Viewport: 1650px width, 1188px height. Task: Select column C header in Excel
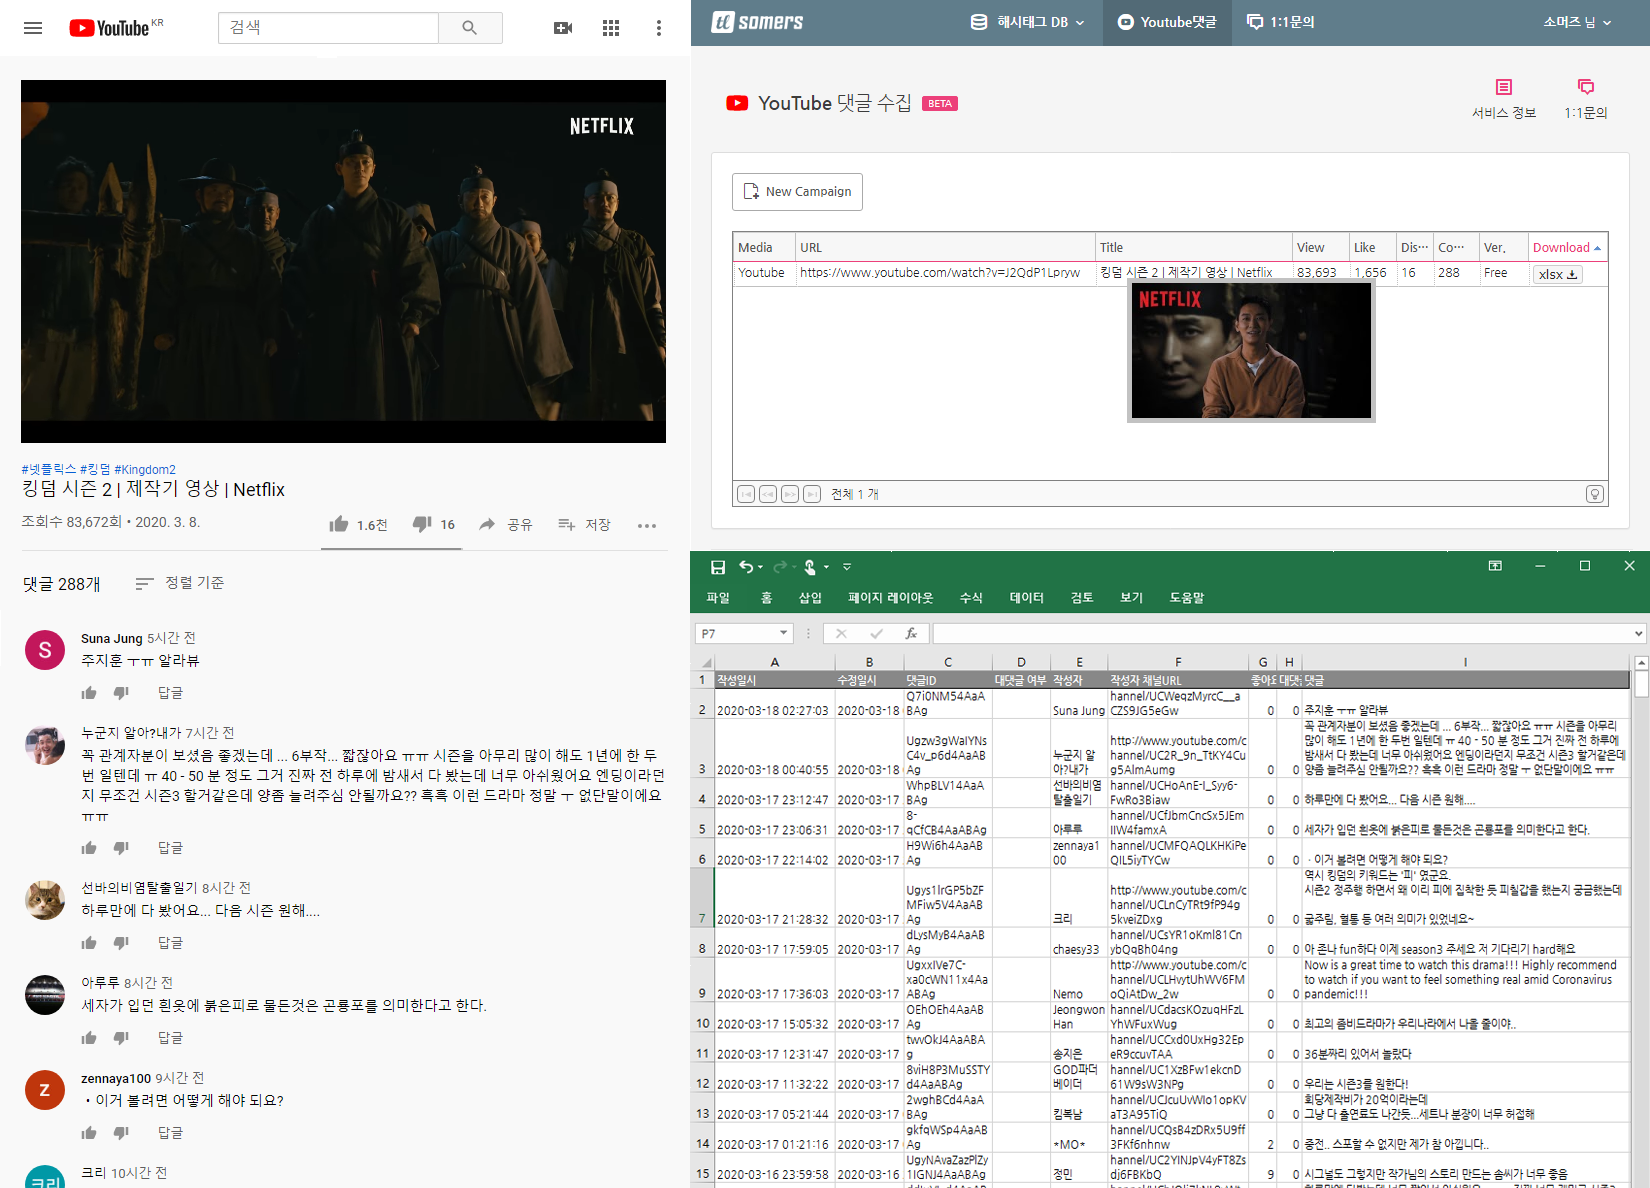coord(947,662)
